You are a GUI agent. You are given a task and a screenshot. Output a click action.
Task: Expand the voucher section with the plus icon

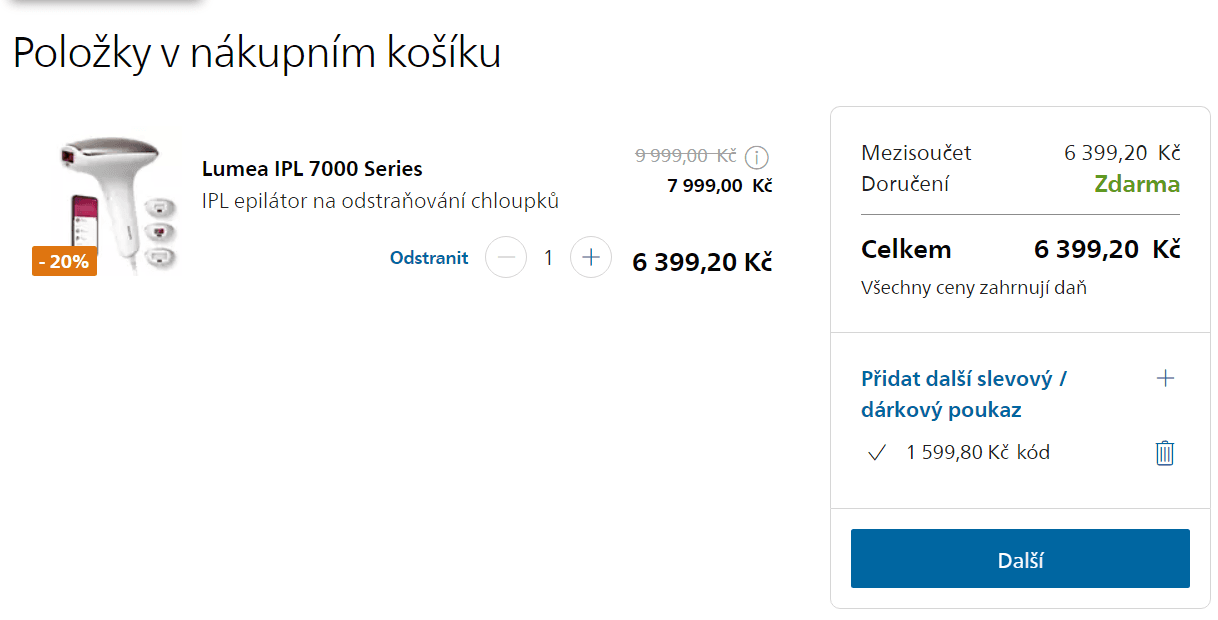point(1165,378)
